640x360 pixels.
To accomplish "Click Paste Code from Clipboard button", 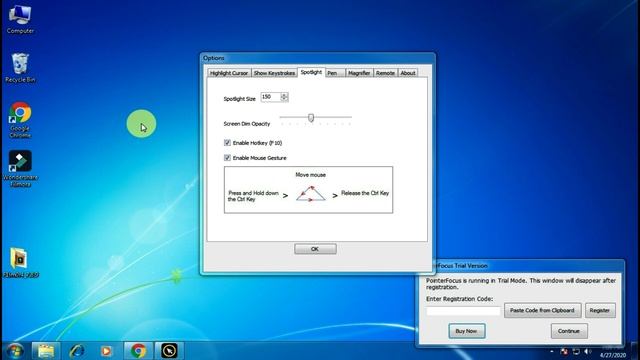I will pyautogui.click(x=542, y=311).
